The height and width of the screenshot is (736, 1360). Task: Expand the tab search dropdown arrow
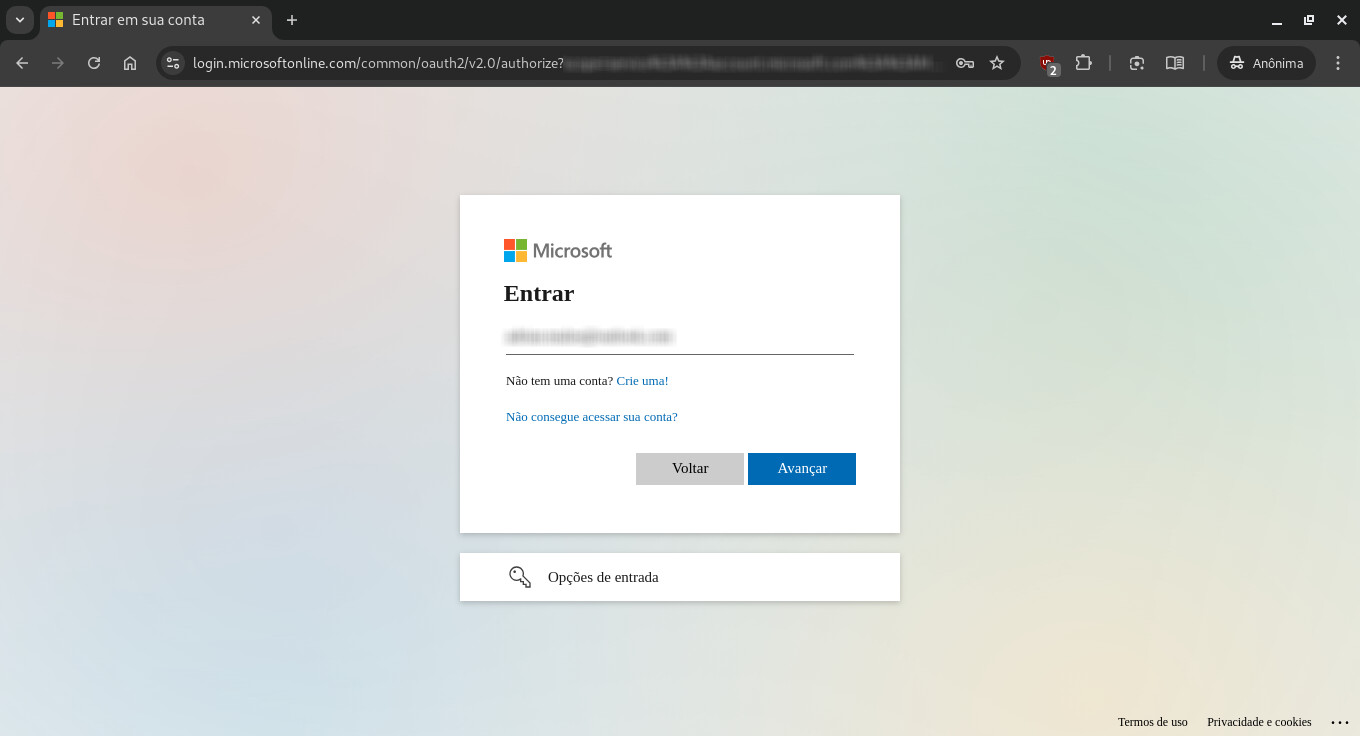19,20
